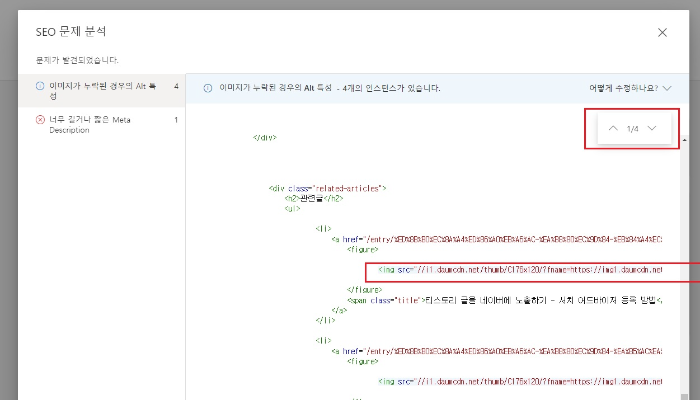Click the 1/4 instance counter
The width and height of the screenshot is (700, 400).
(x=633, y=129)
